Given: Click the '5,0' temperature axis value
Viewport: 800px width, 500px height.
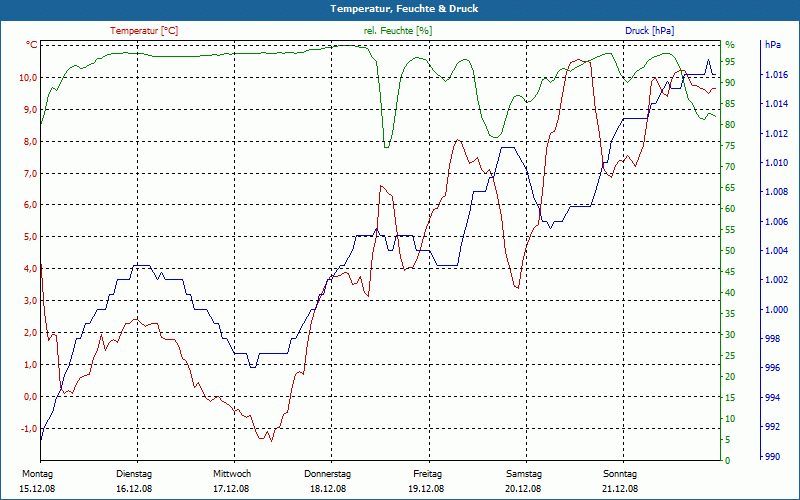Looking at the screenshot, I should (30, 237).
